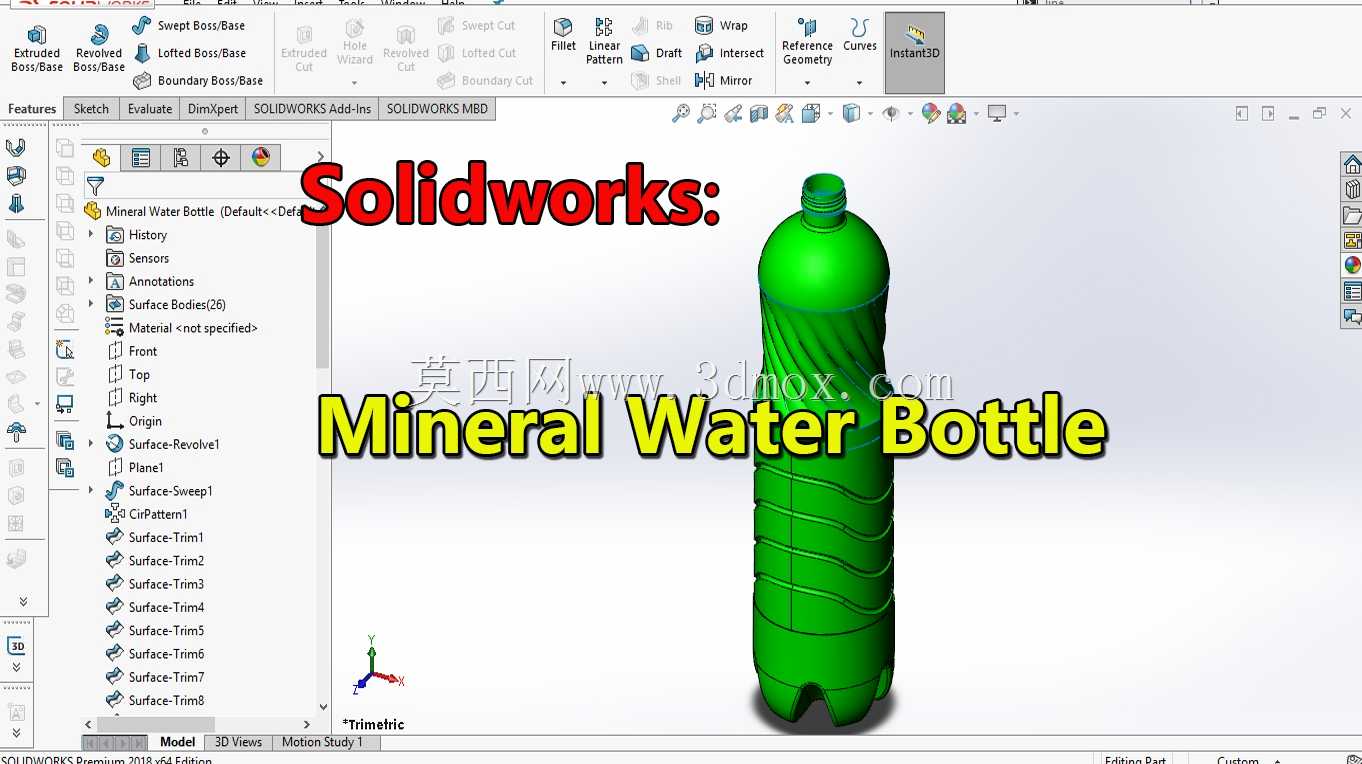
Task: Open the Reference Geometry tool
Action: (808, 41)
